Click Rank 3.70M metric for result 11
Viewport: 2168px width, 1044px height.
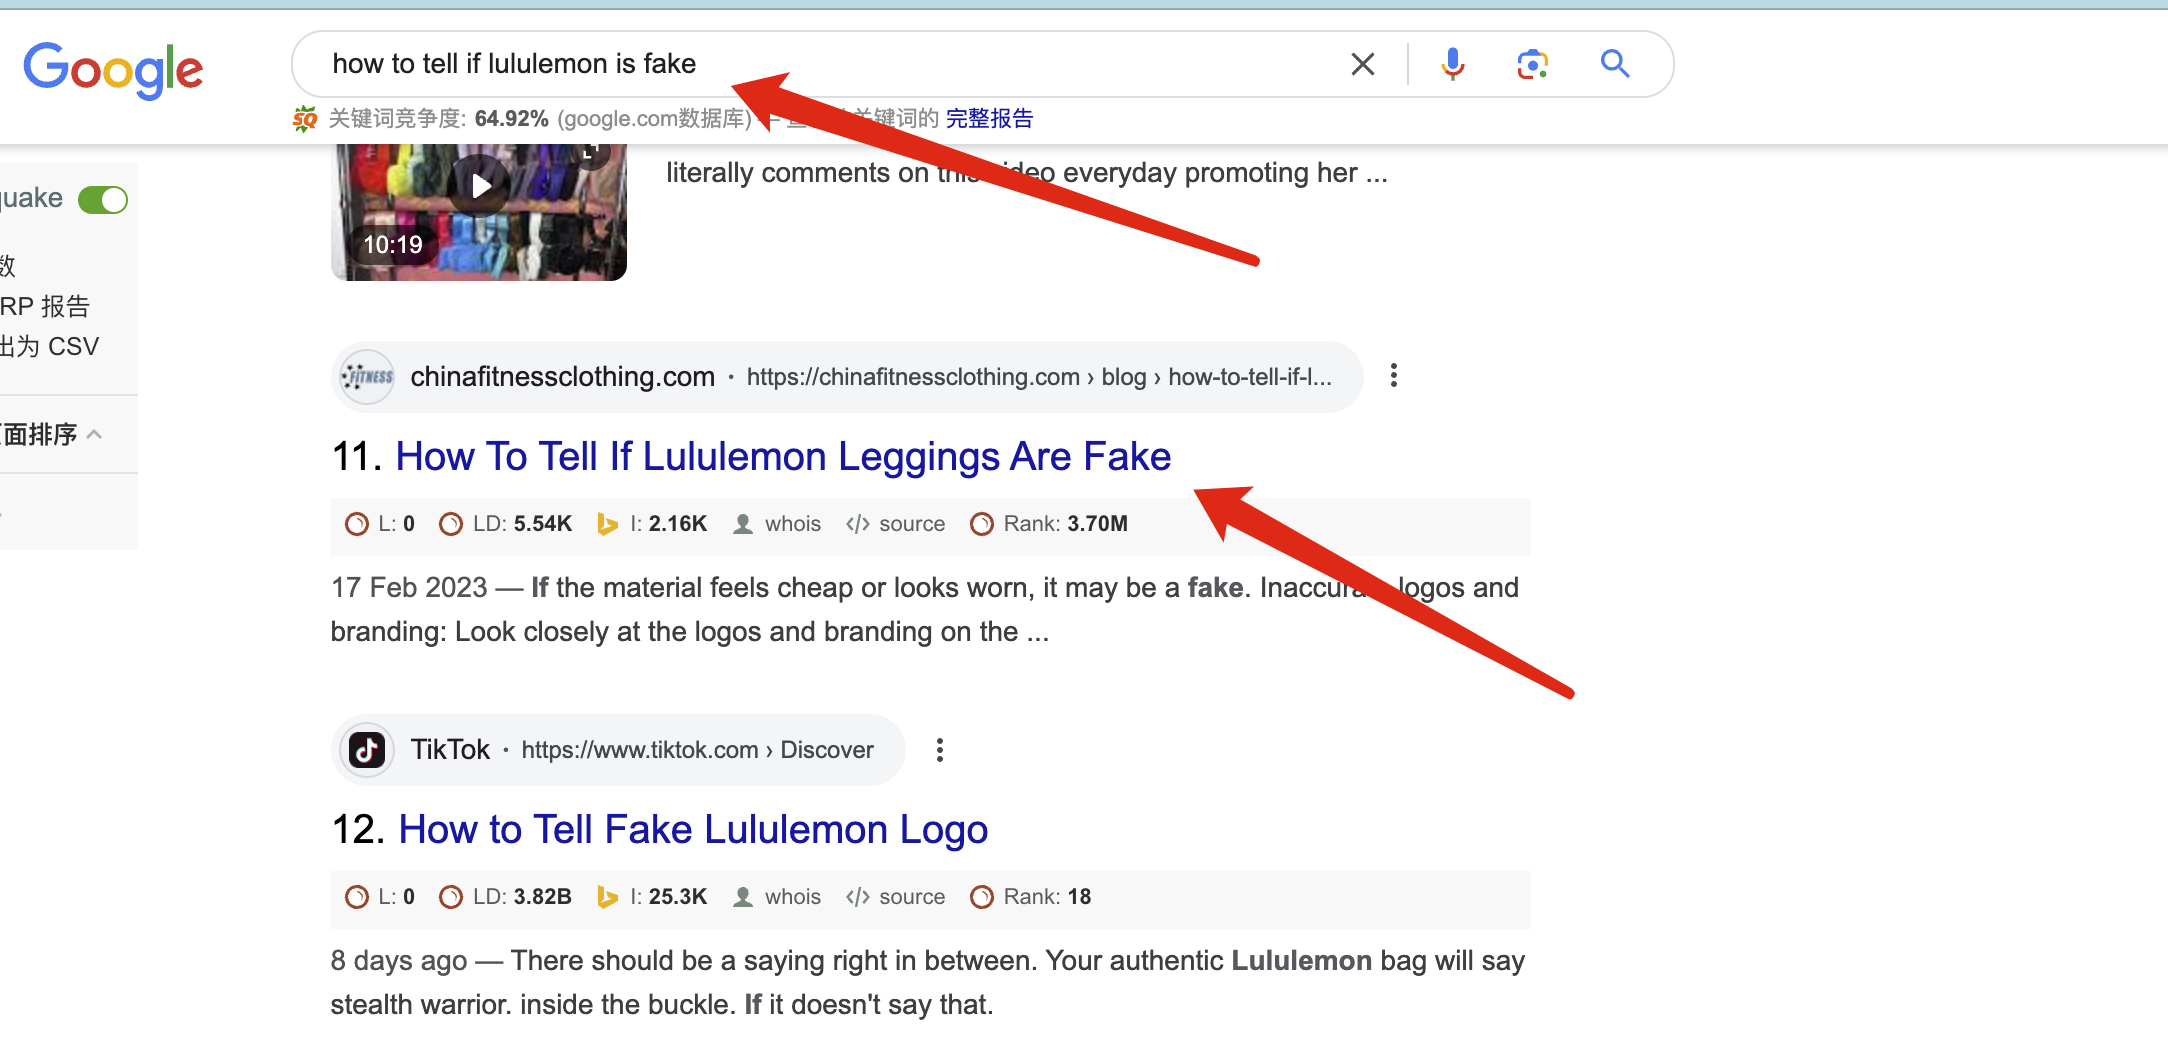1049,524
